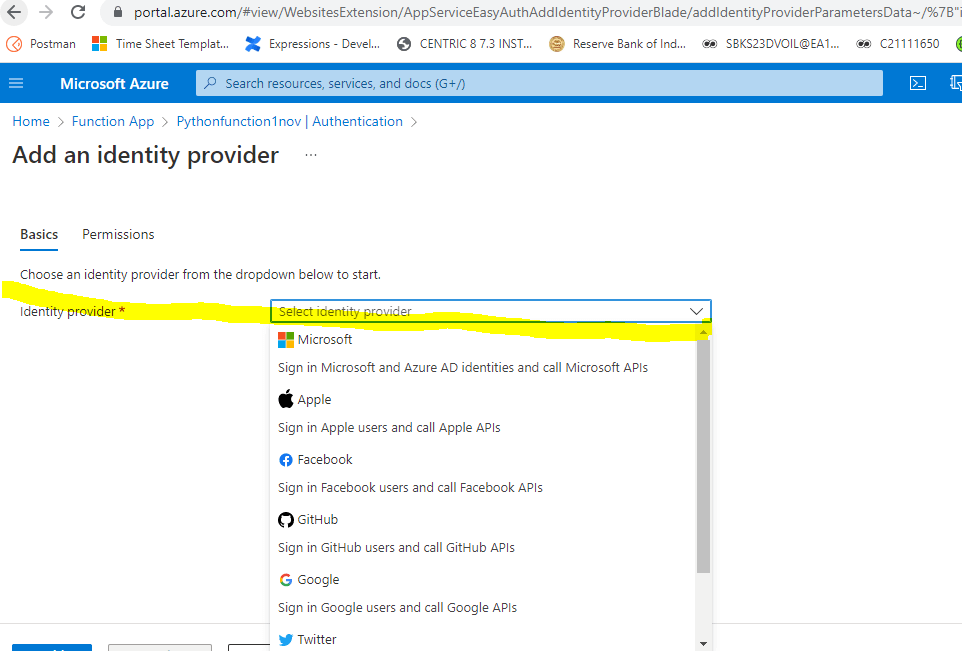This screenshot has width=962, height=651.
Task: Click the Microsoft logo beside the Microsoft option
Action: click(x=285, y=339)
